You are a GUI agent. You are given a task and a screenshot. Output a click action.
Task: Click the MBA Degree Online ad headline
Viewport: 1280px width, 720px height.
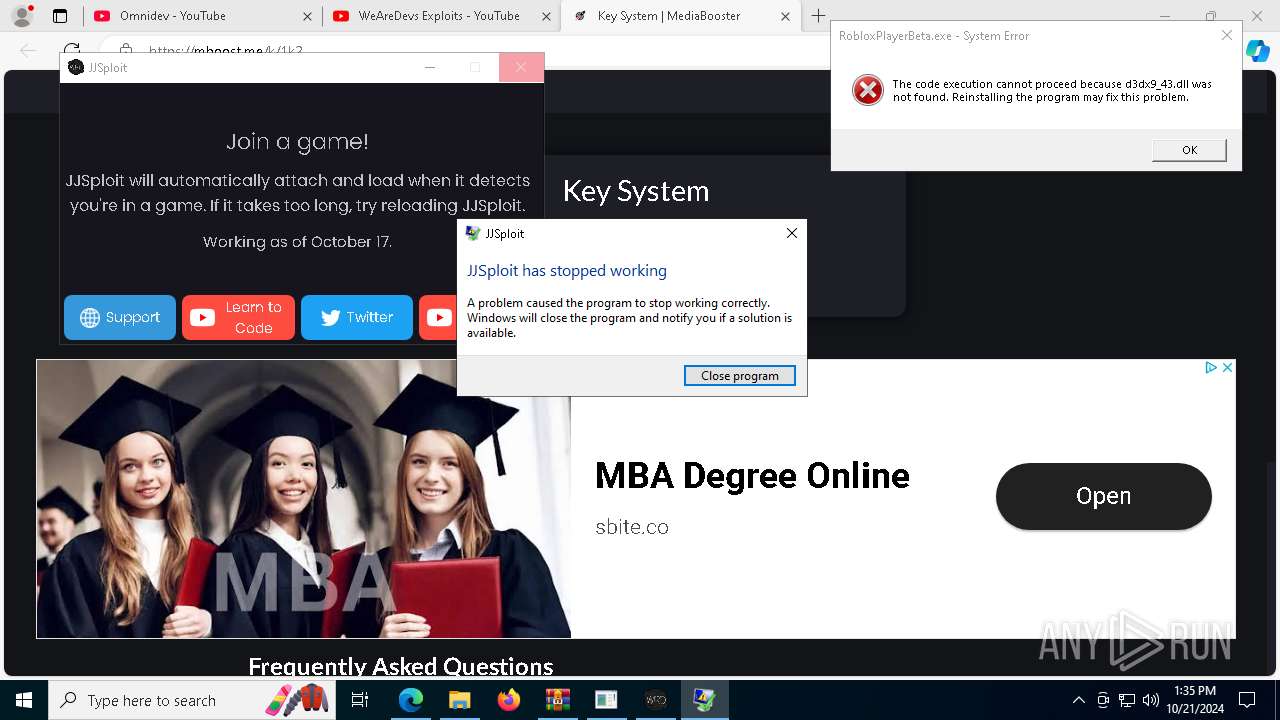752,475
